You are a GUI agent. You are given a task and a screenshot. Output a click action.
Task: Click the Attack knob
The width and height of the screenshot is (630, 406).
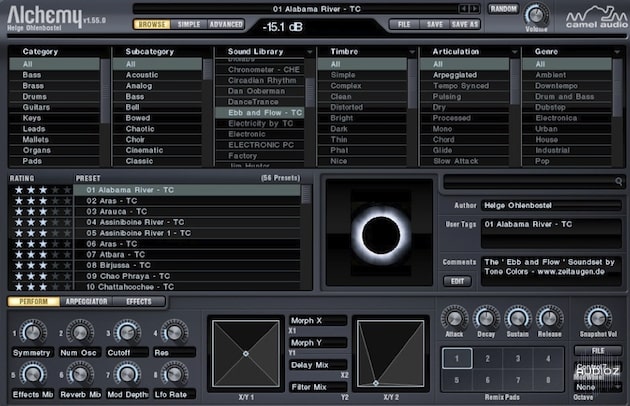click(454, 318)
